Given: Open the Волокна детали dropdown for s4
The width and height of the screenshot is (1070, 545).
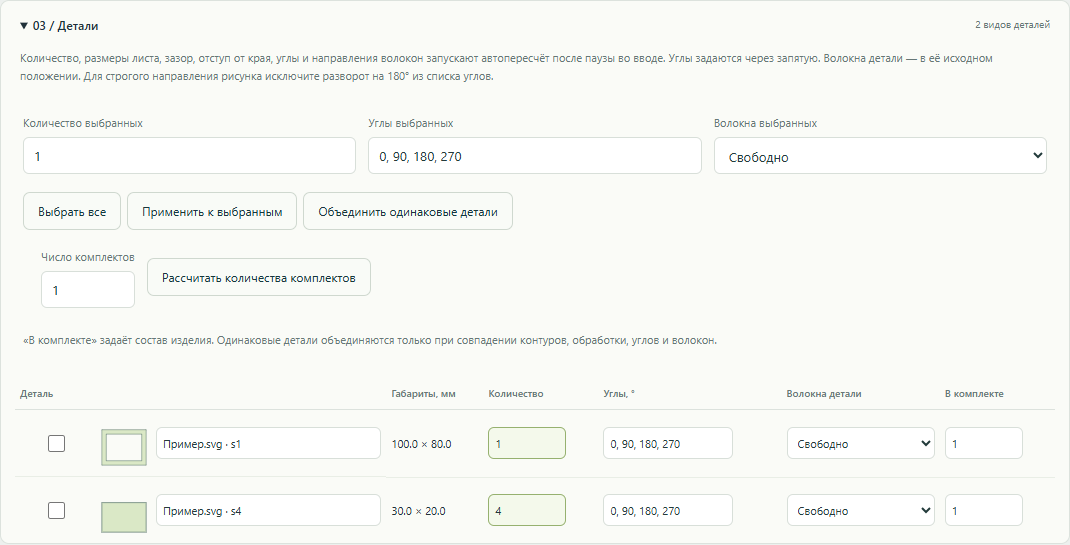Looking at the screenshot, I should click(861, 510).
